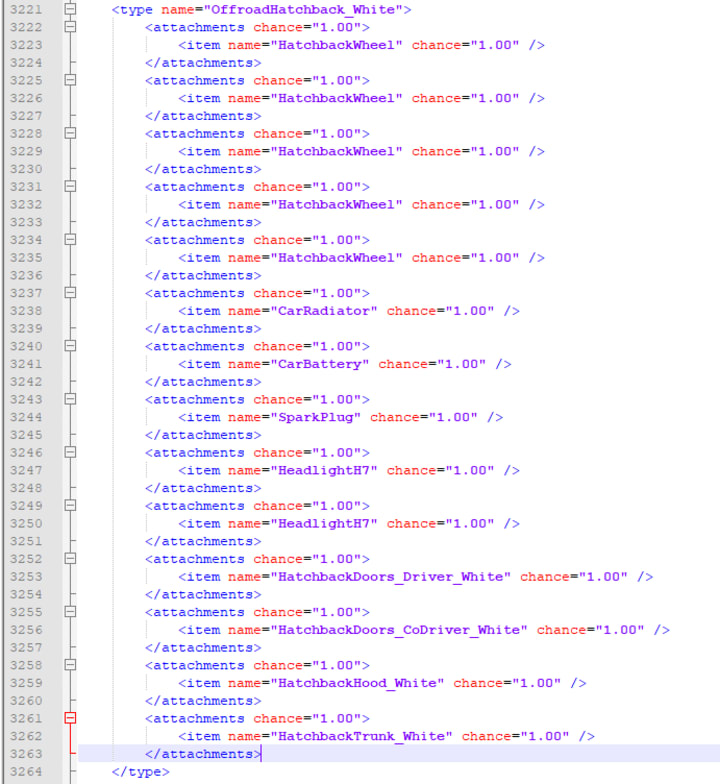720x784 pixels.
Task: Collapse fold marker on line 3222
Action: (70, 26)
